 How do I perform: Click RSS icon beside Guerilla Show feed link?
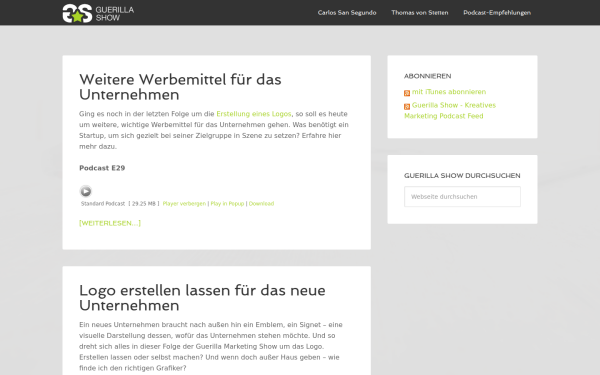coord(407,106)
